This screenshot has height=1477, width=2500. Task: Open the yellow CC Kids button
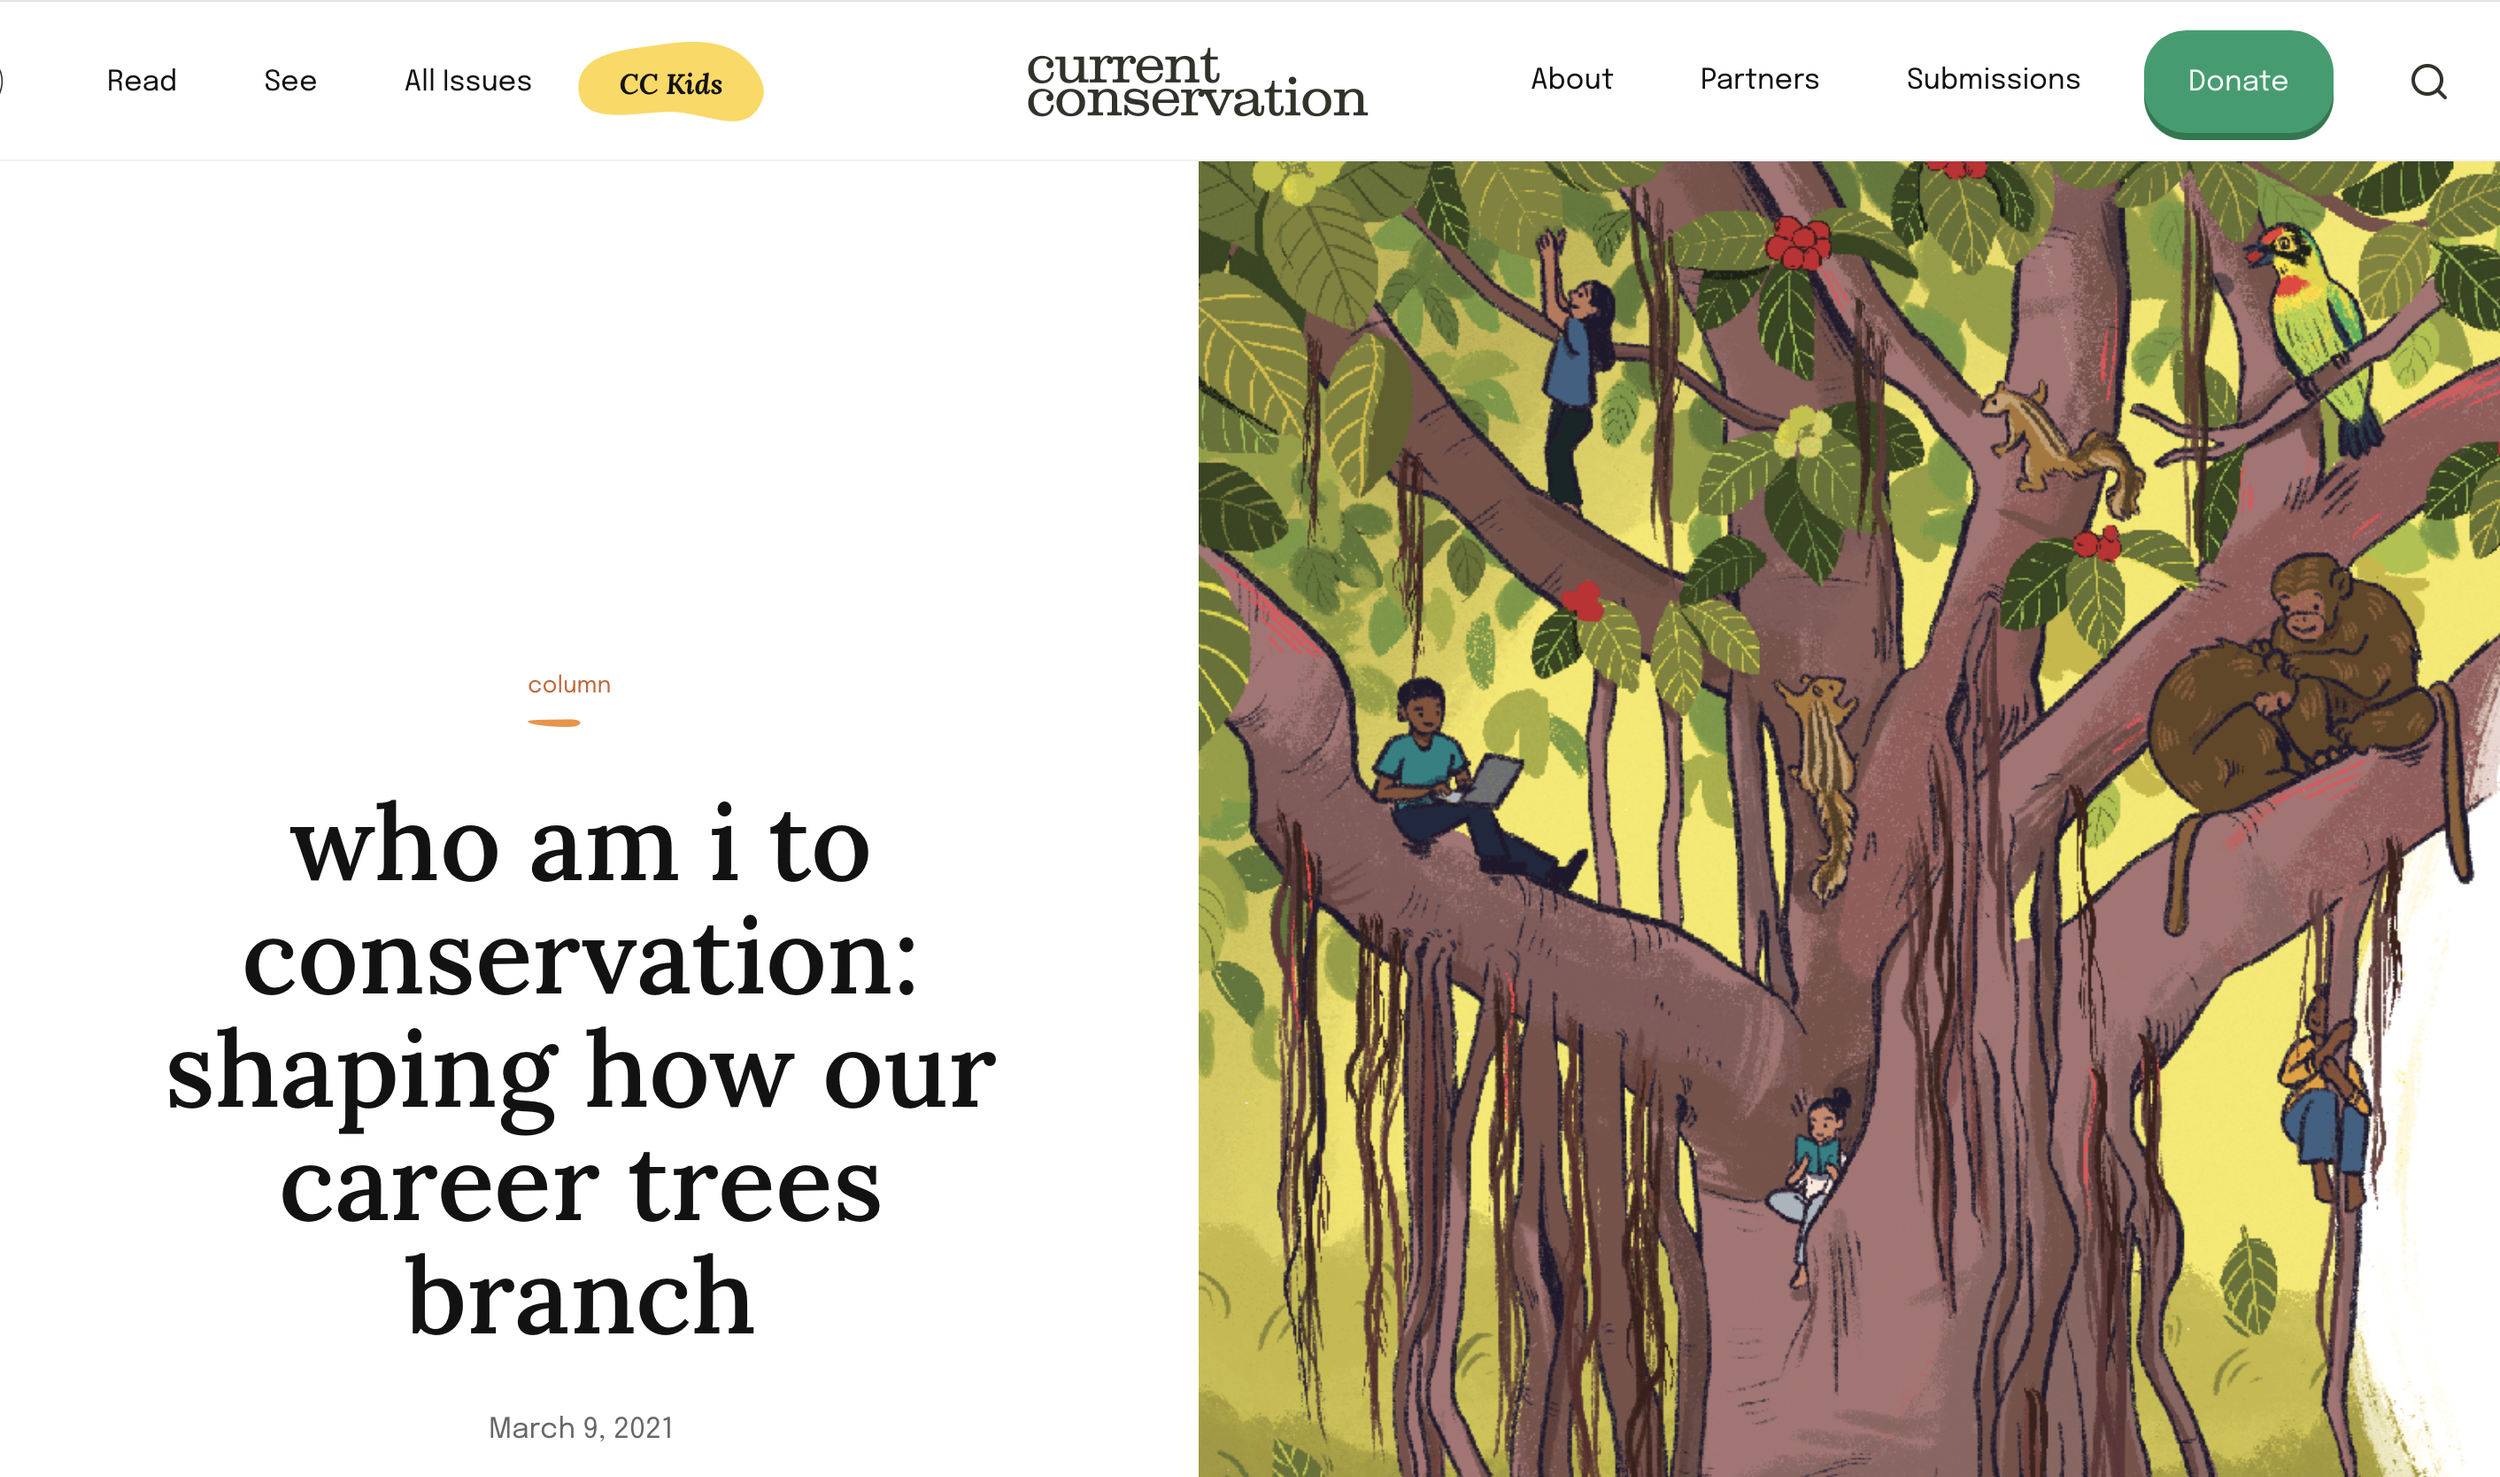tap(671, 82)
